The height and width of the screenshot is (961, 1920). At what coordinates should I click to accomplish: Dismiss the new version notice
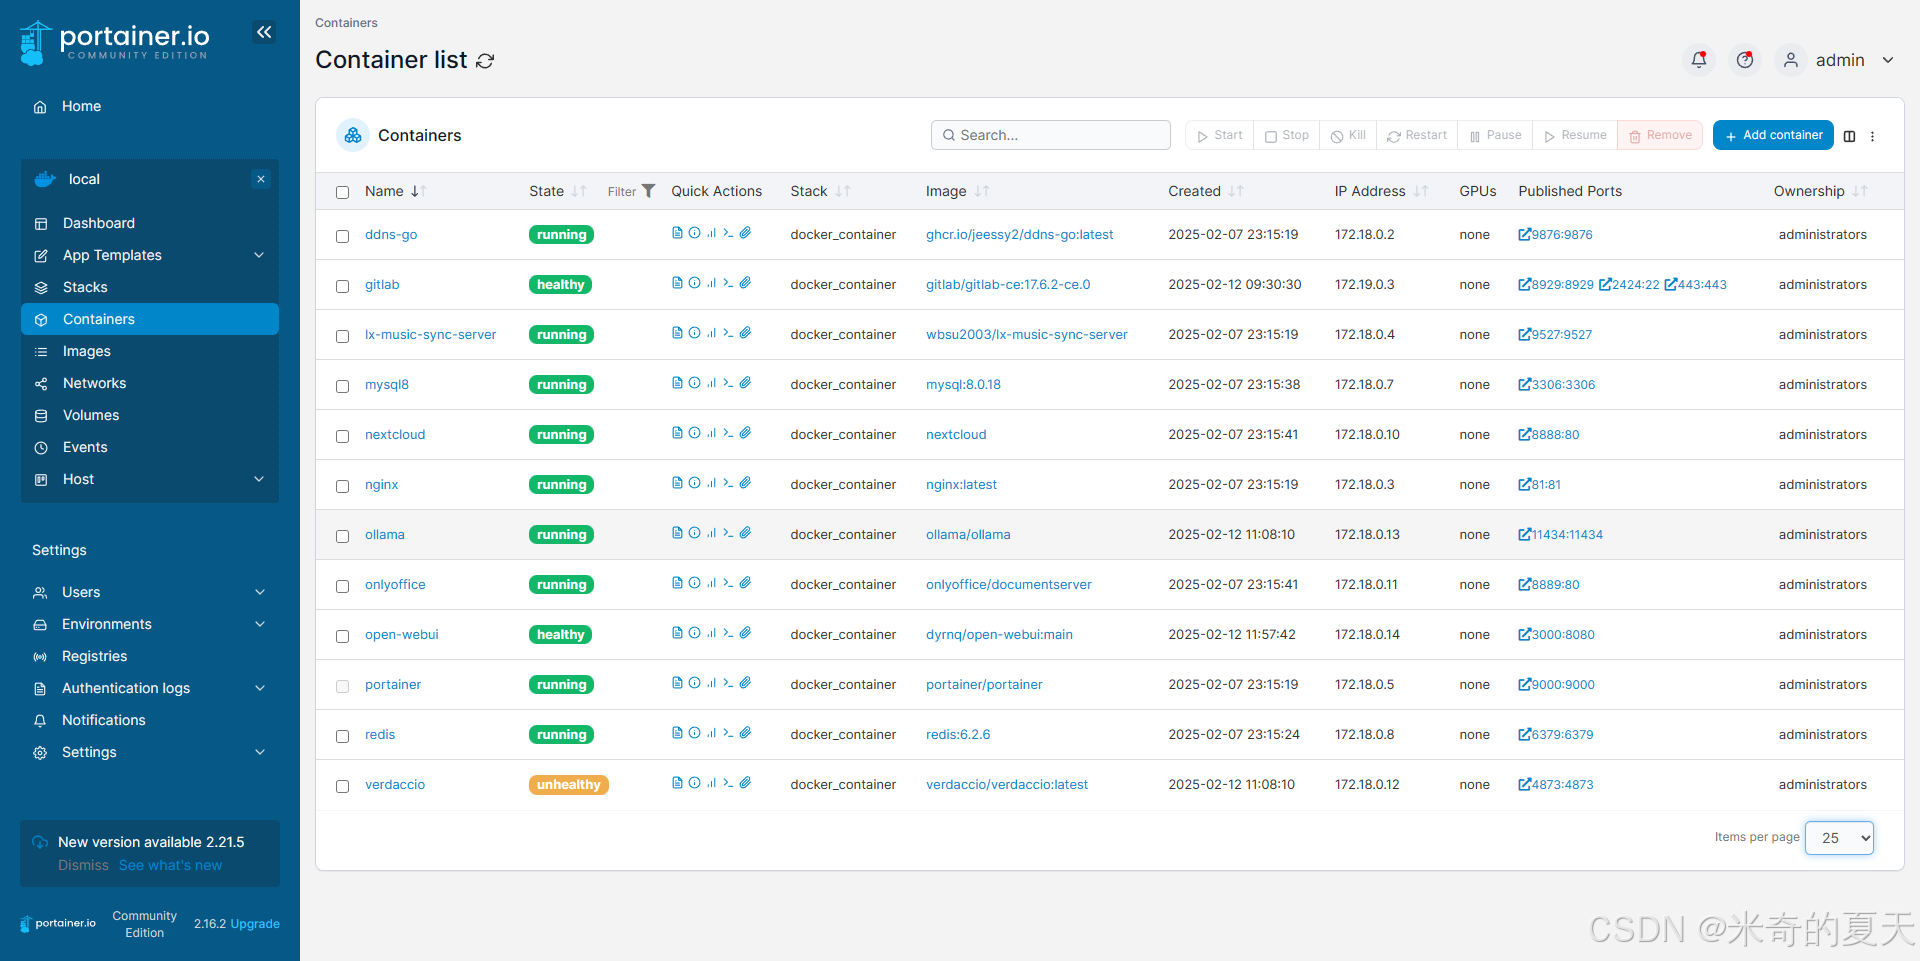pos(83,865)
